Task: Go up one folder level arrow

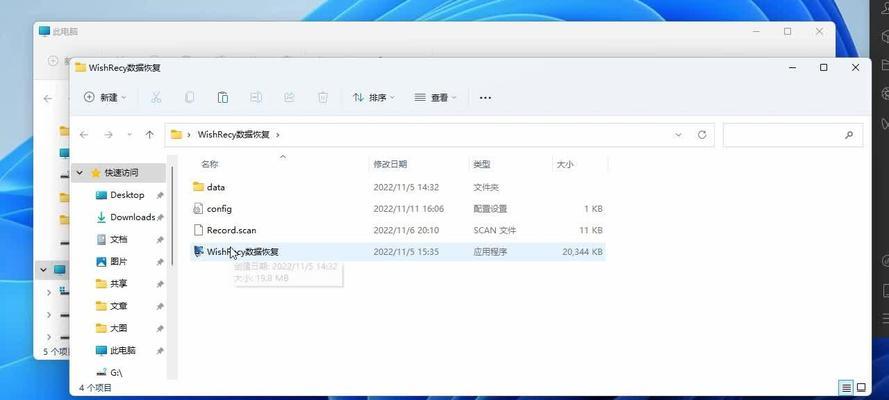Action: pos(150,135)
